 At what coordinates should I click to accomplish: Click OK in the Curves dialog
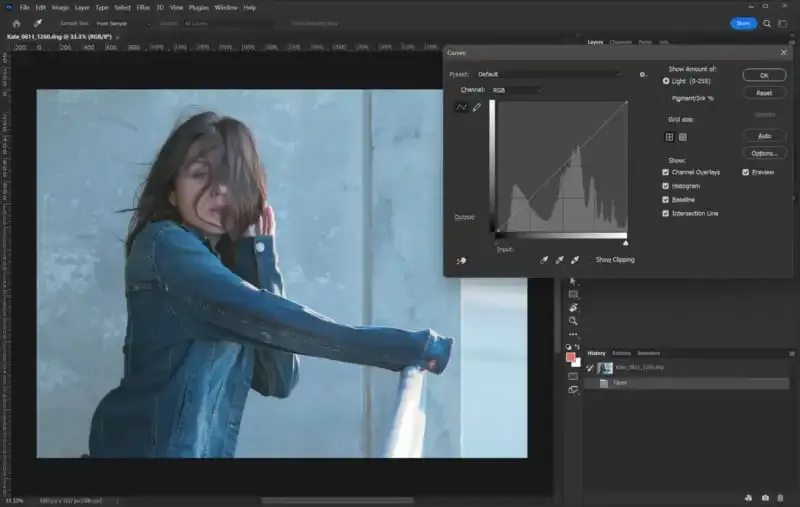click(764, 75)
